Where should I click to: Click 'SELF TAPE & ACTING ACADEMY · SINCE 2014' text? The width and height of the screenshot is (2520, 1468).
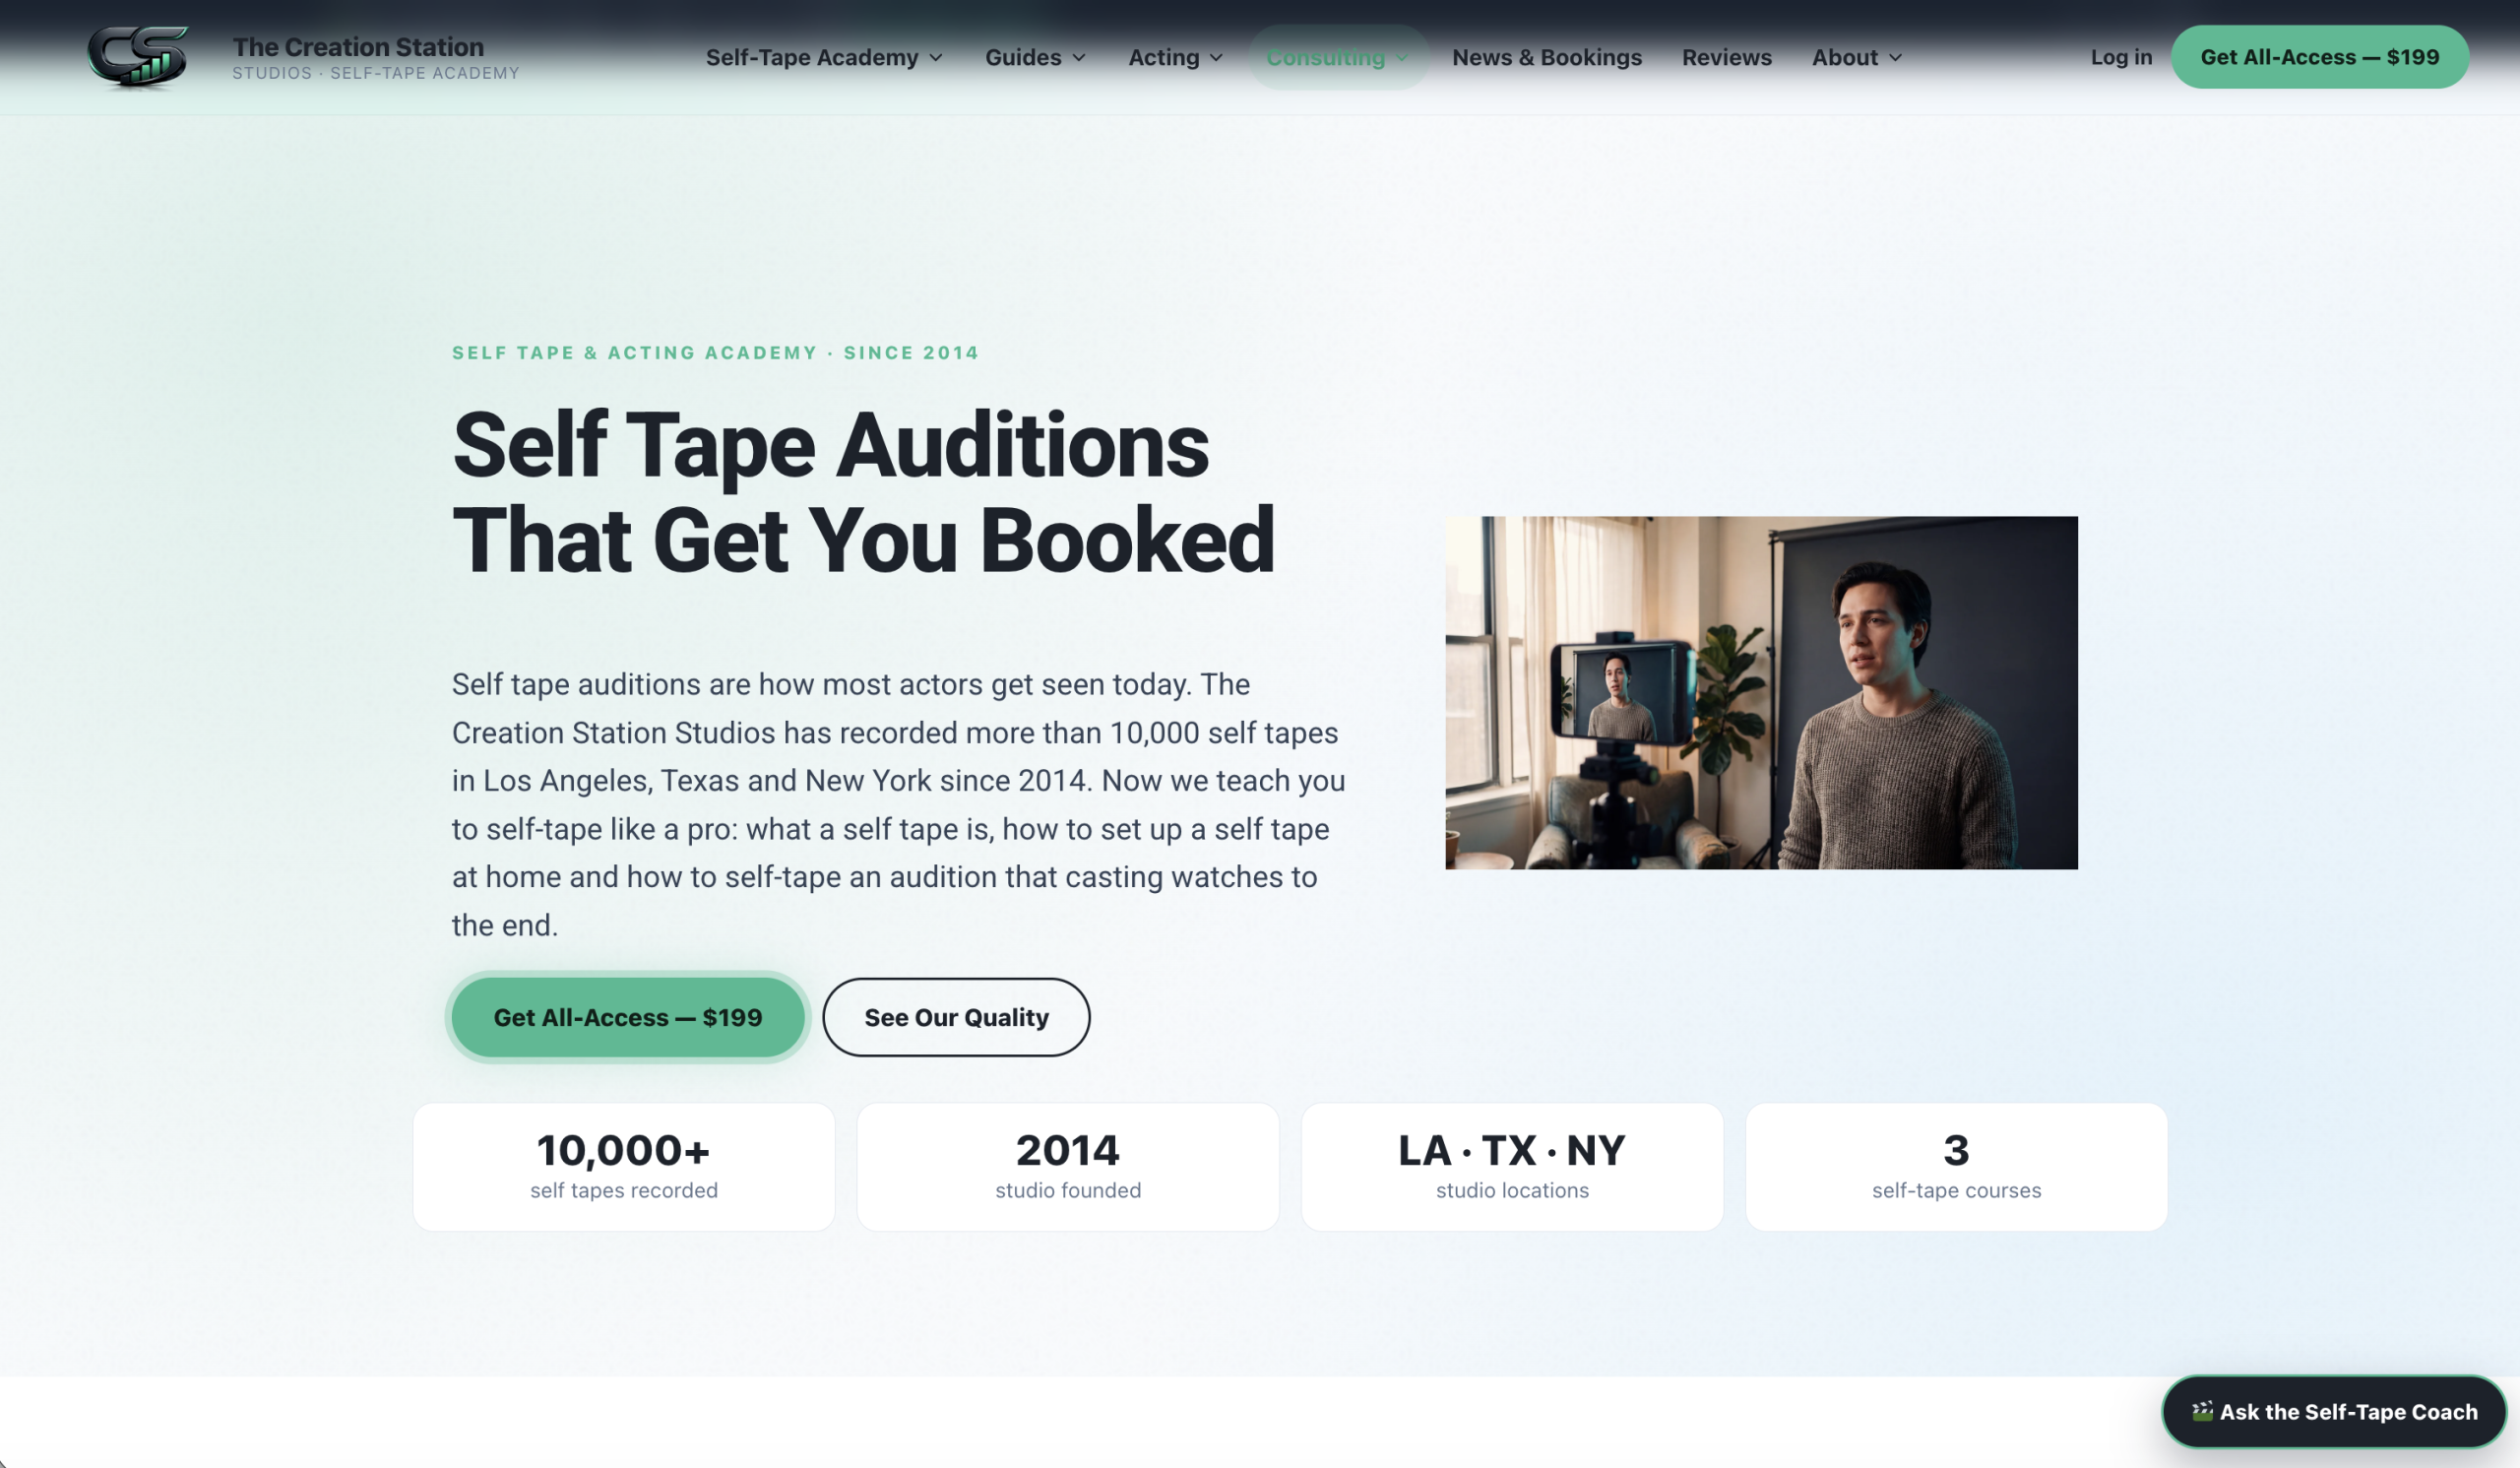pos(715,352)
